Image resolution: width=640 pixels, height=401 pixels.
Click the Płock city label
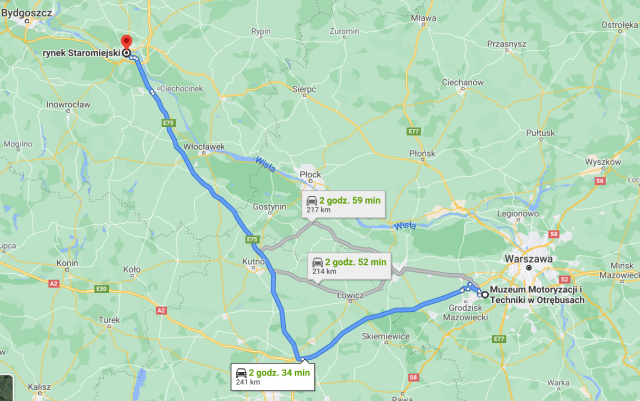point(310,174)
